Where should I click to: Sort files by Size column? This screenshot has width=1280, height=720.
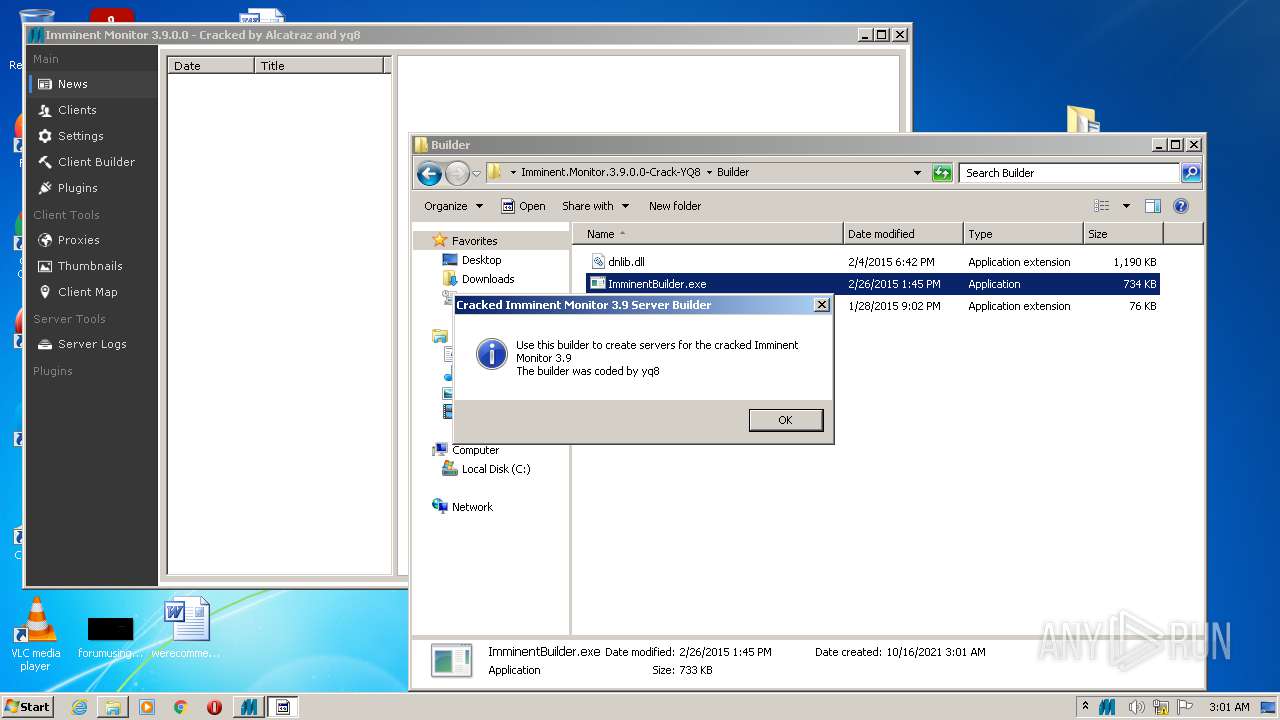coord(1123,234)
